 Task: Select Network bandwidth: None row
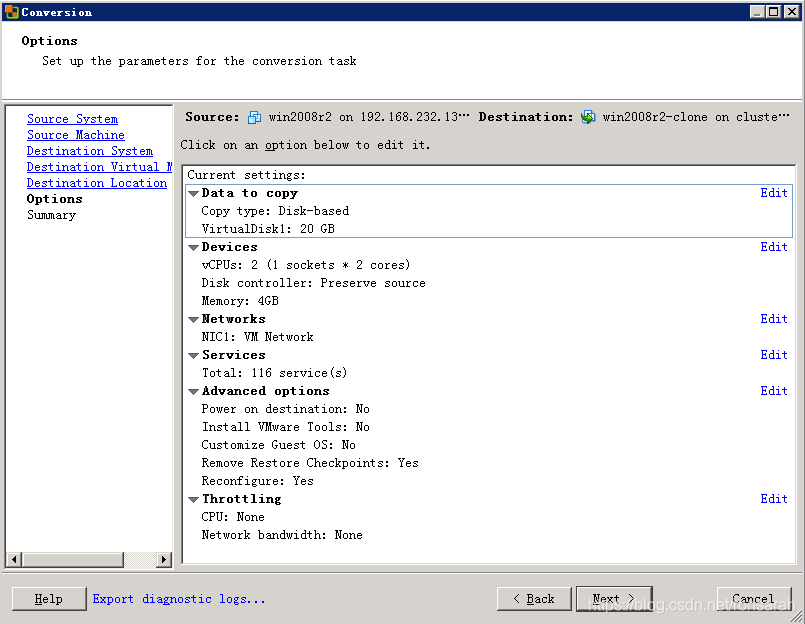point(282,535)
